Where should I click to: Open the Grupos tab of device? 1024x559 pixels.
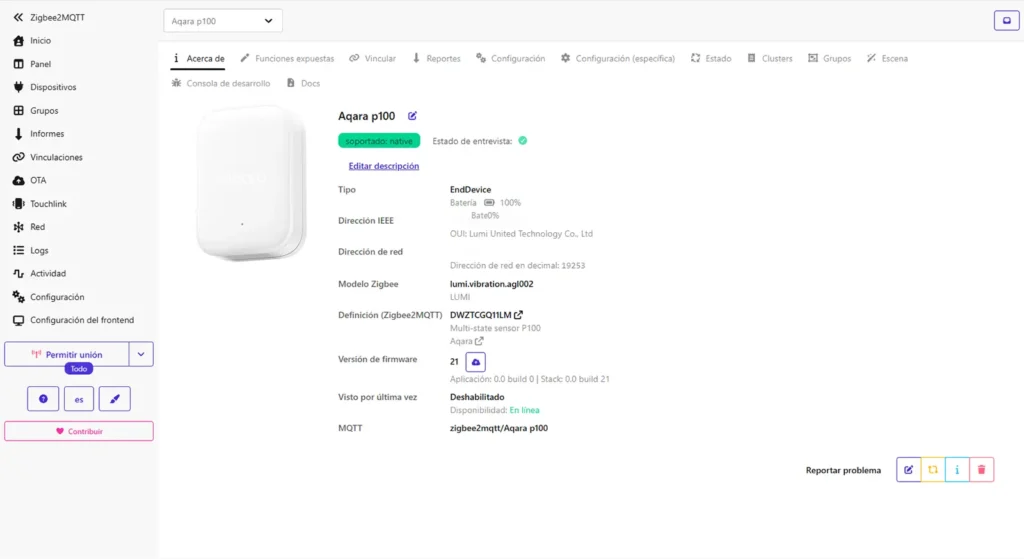click(829, 59)
